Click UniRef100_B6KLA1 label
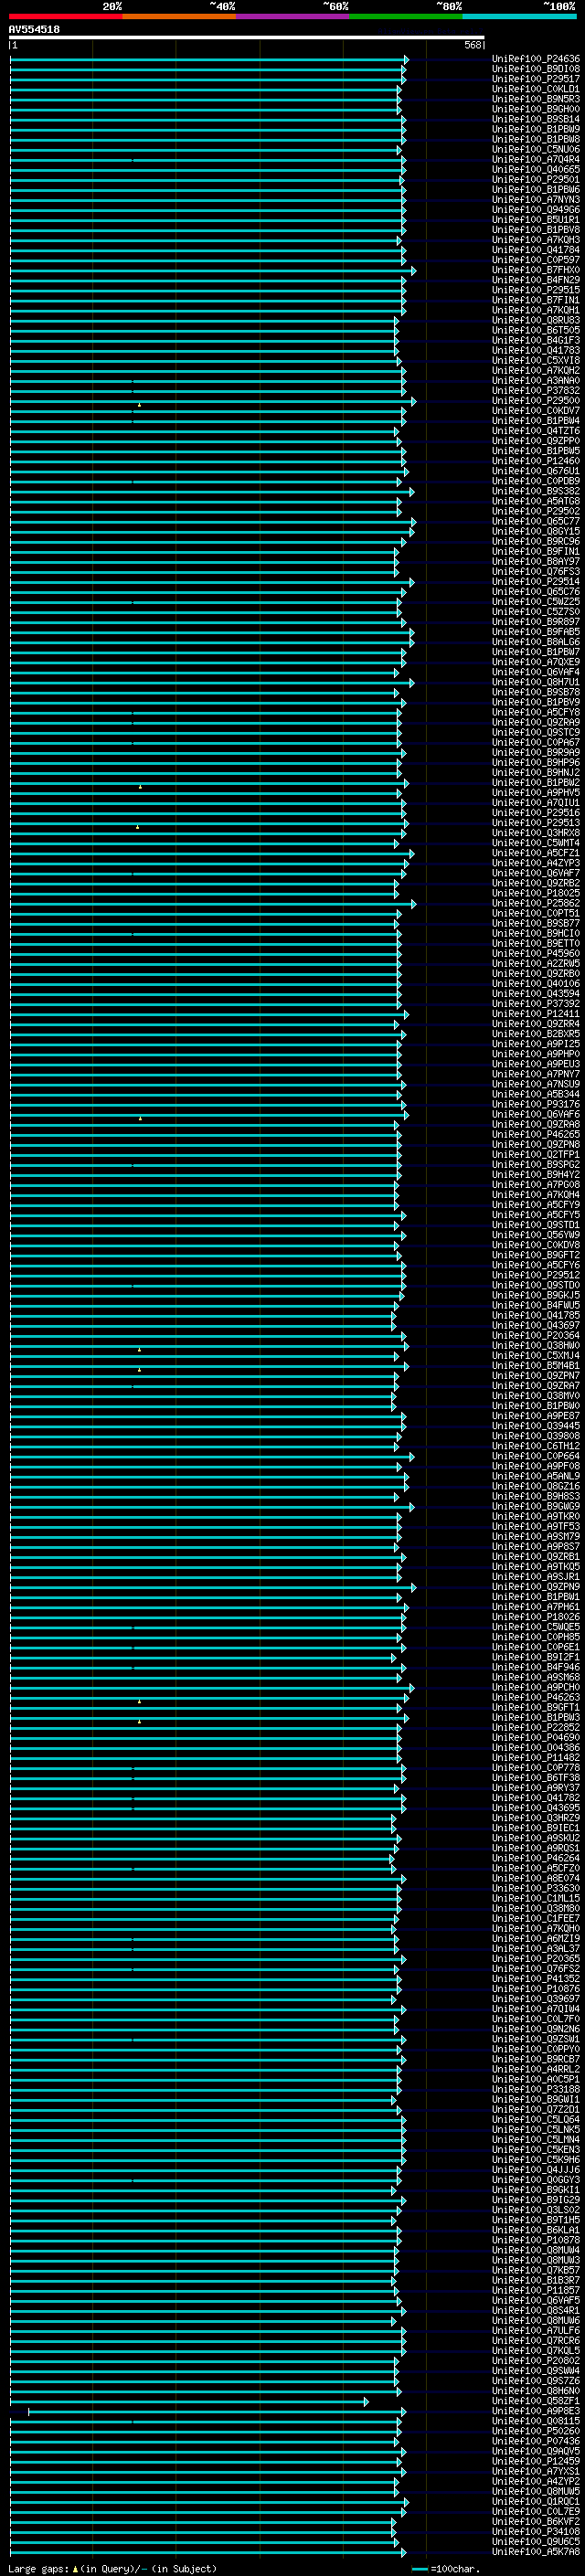Screen dimensions: 585x2576 [536, 2230]
